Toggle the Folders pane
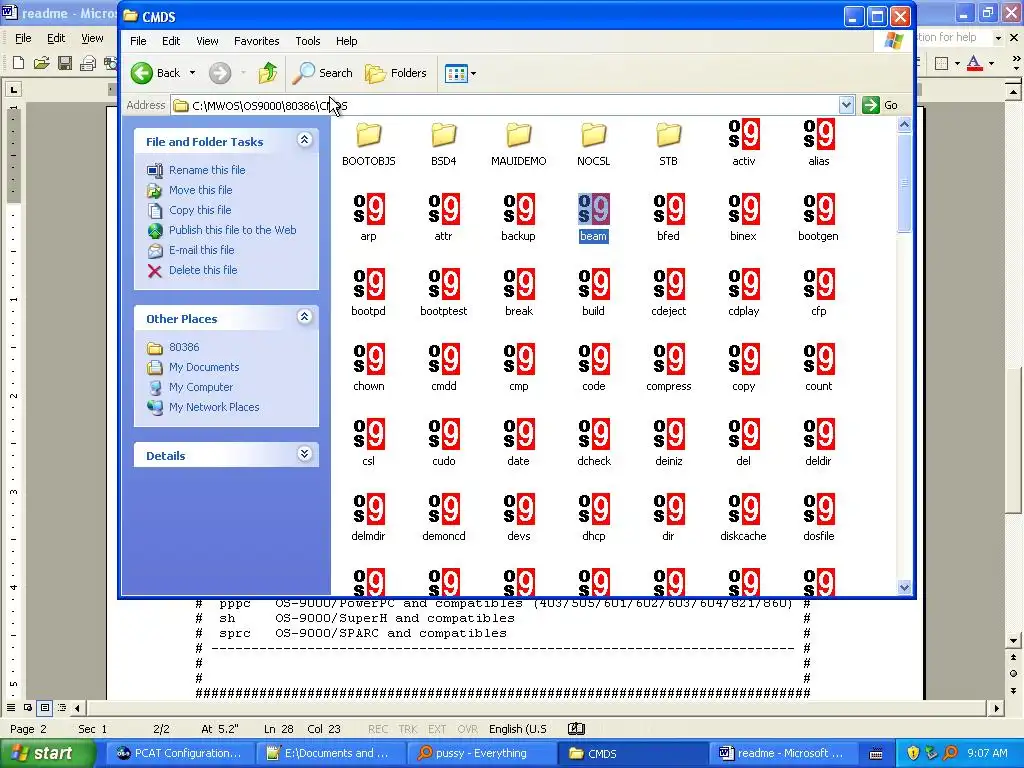The width and height of the screenshot is (1024, 768). click(x=395, y=72)
